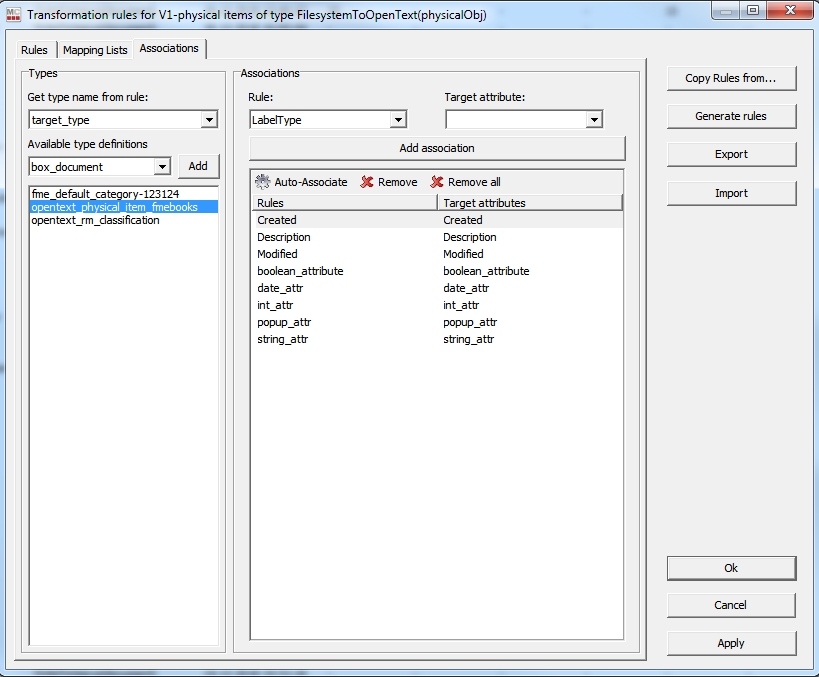The height and width of the screenshot is (677, 819).
Task: Click Copy Rules from... button
Action: [731, 78]
